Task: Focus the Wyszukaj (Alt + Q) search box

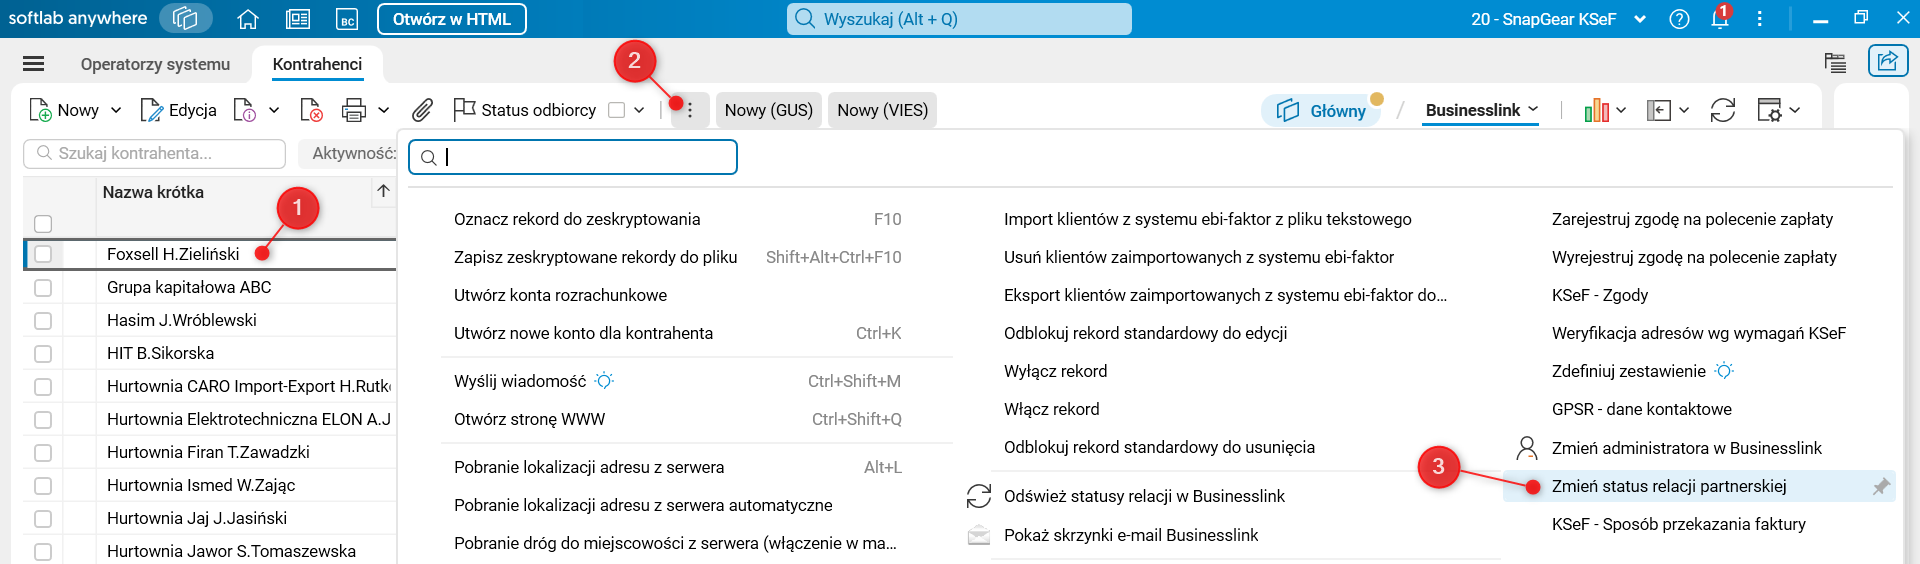Action: coord(959,19)
